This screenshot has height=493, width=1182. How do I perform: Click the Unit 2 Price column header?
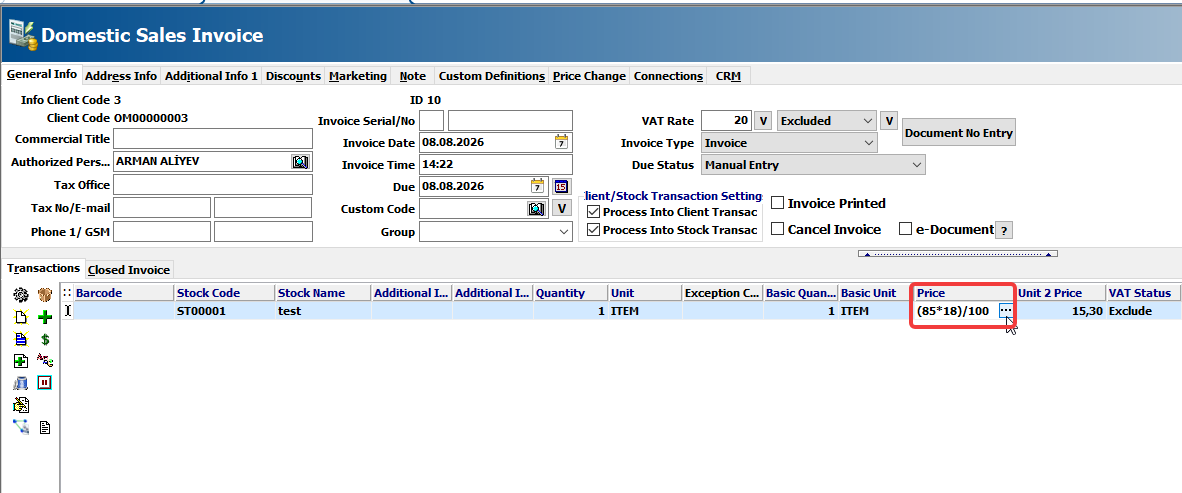(x=1061, y=292)
